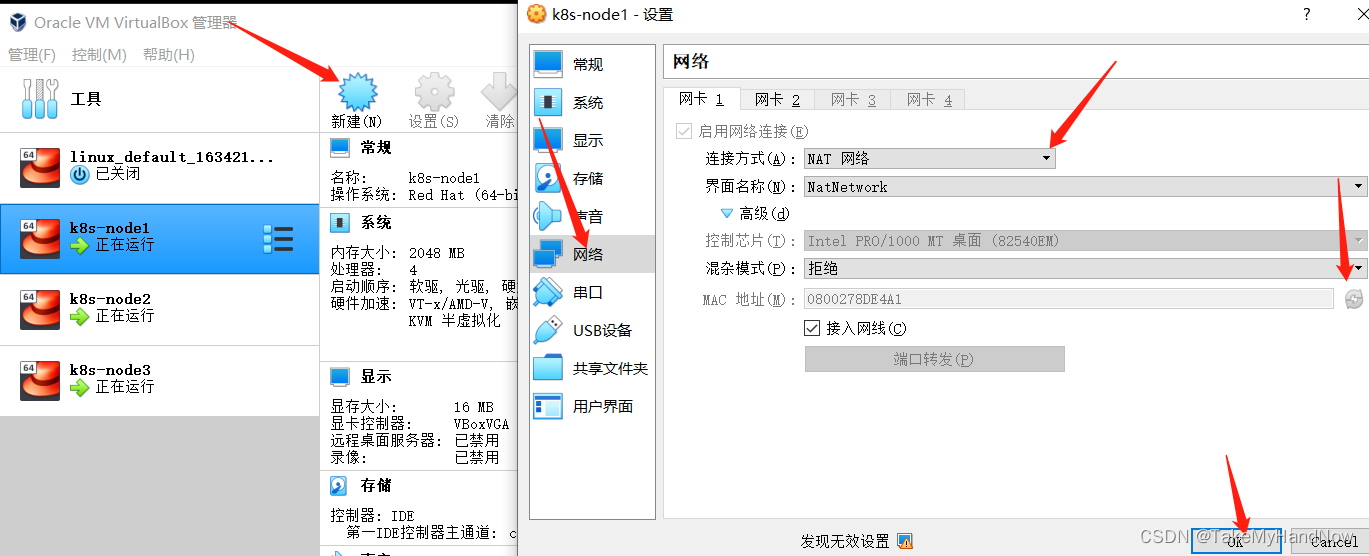Switch to 网卡 1 tab

701,99
